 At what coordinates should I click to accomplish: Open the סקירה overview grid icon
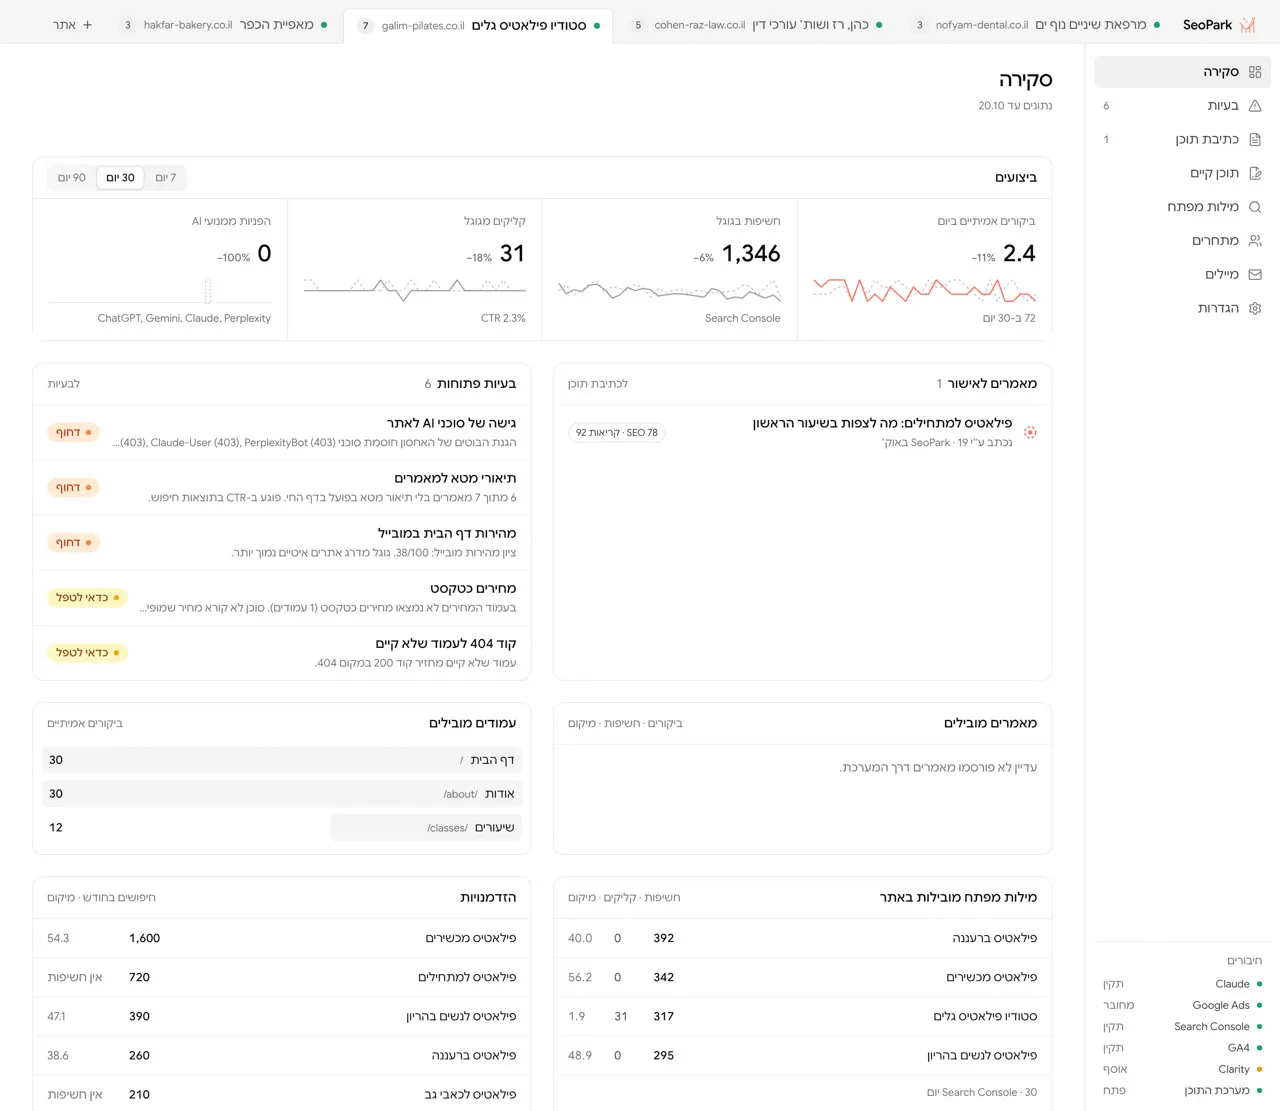click(x=1255, y=72)
